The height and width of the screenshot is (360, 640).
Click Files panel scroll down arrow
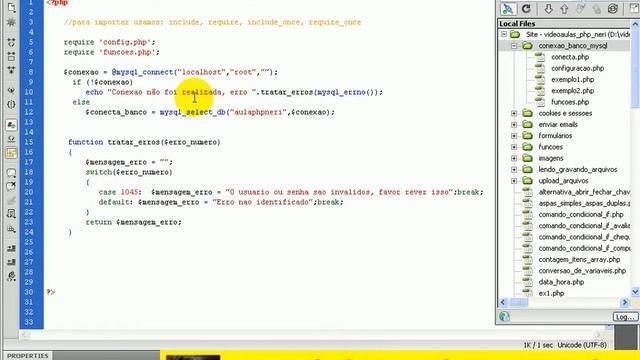[x=635, y=291]
